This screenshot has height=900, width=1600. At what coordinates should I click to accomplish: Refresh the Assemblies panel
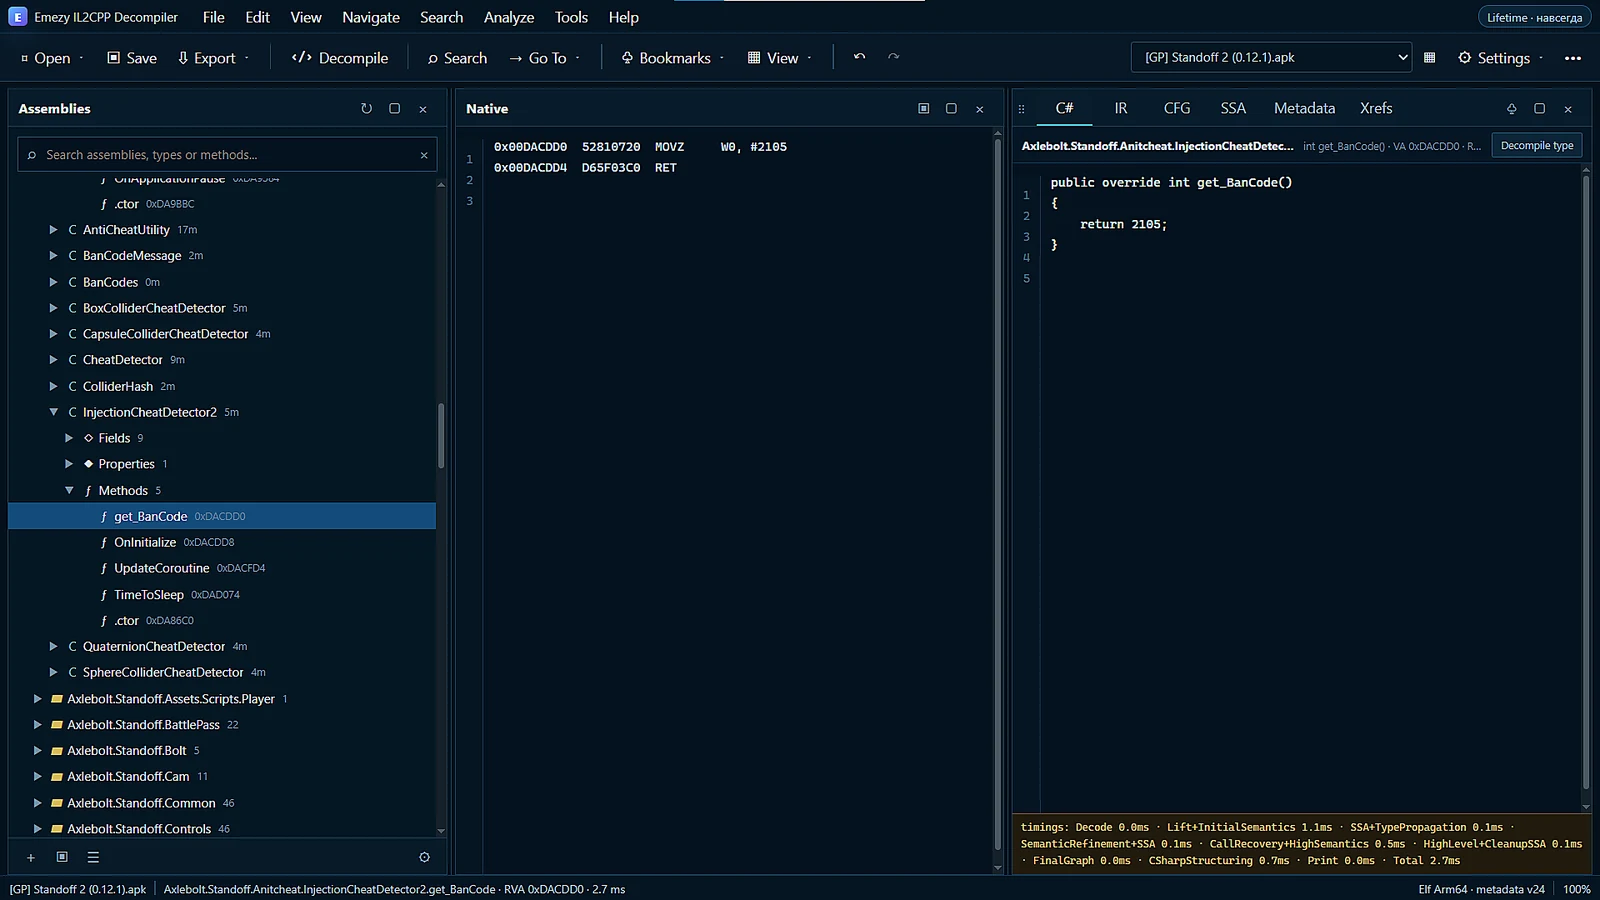click(366, 108)
